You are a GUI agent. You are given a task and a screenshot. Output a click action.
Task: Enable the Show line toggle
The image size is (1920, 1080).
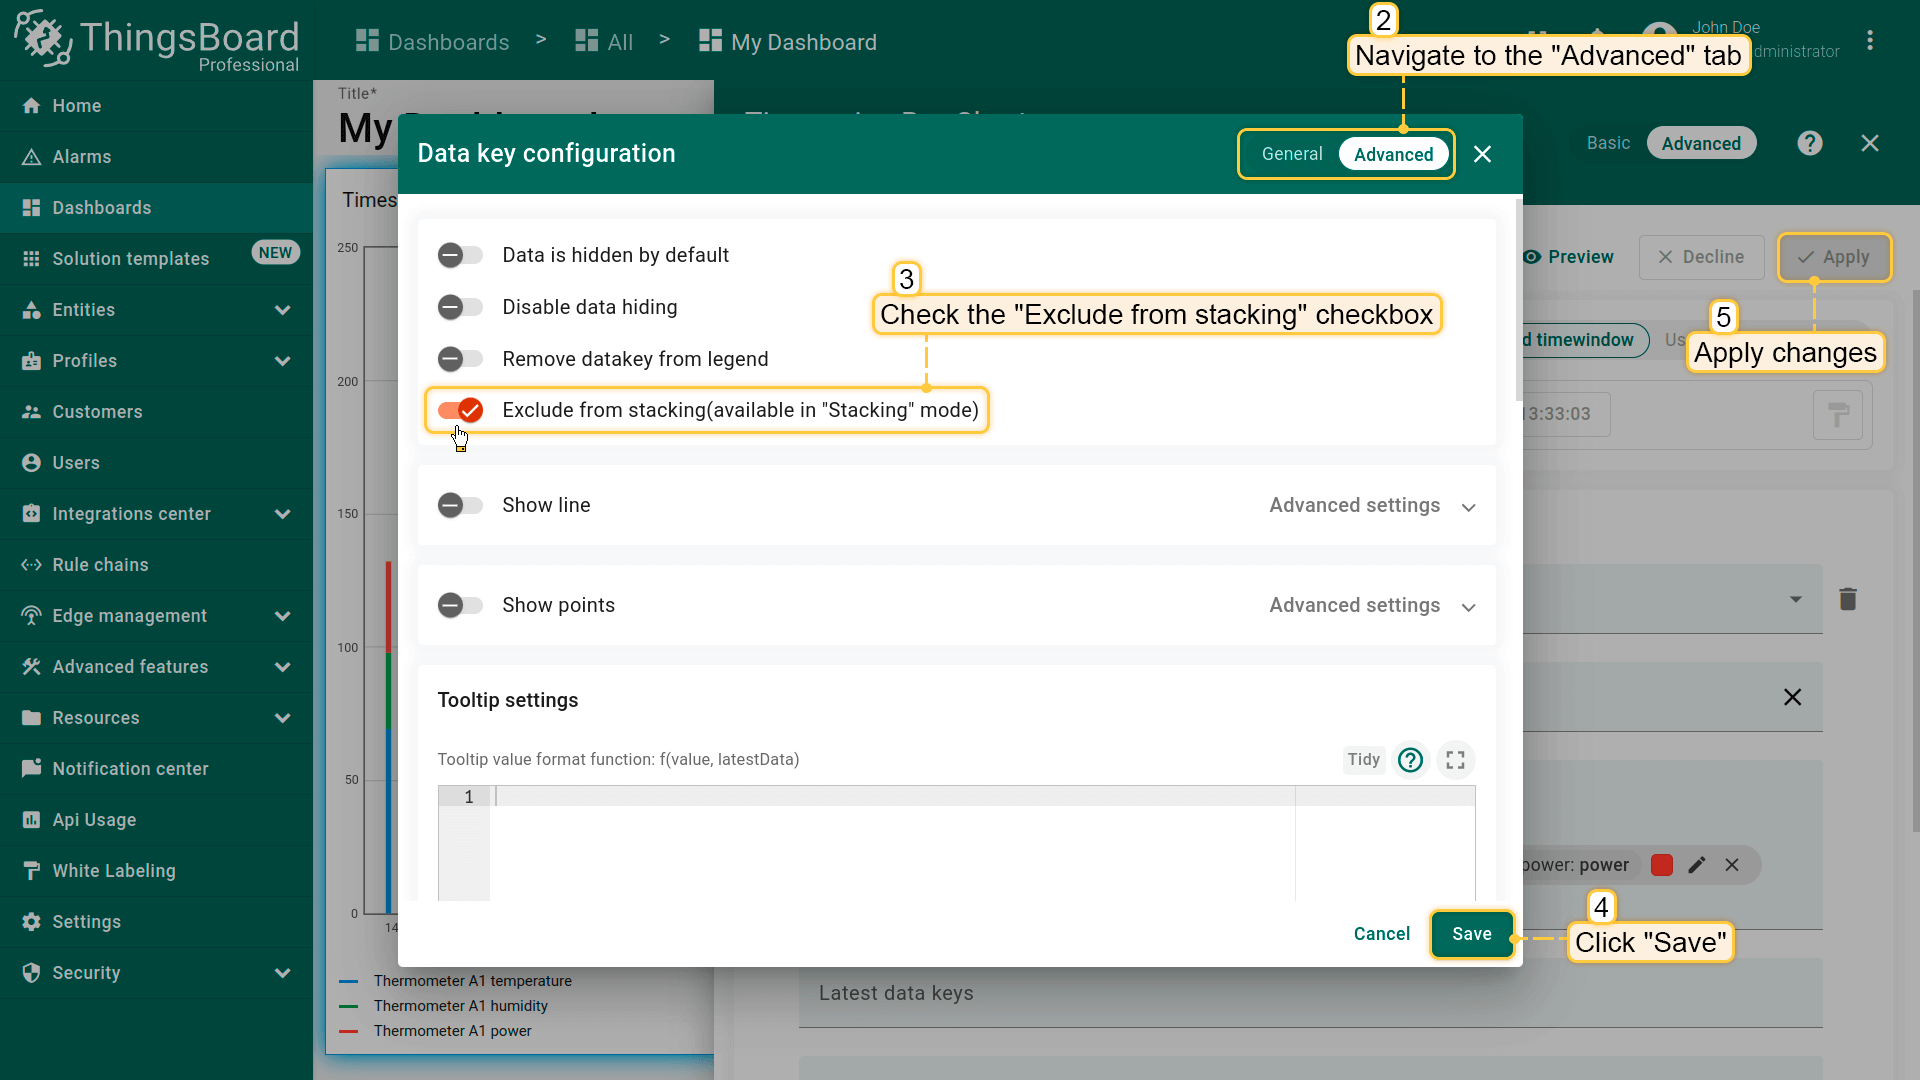coord(460,505)
